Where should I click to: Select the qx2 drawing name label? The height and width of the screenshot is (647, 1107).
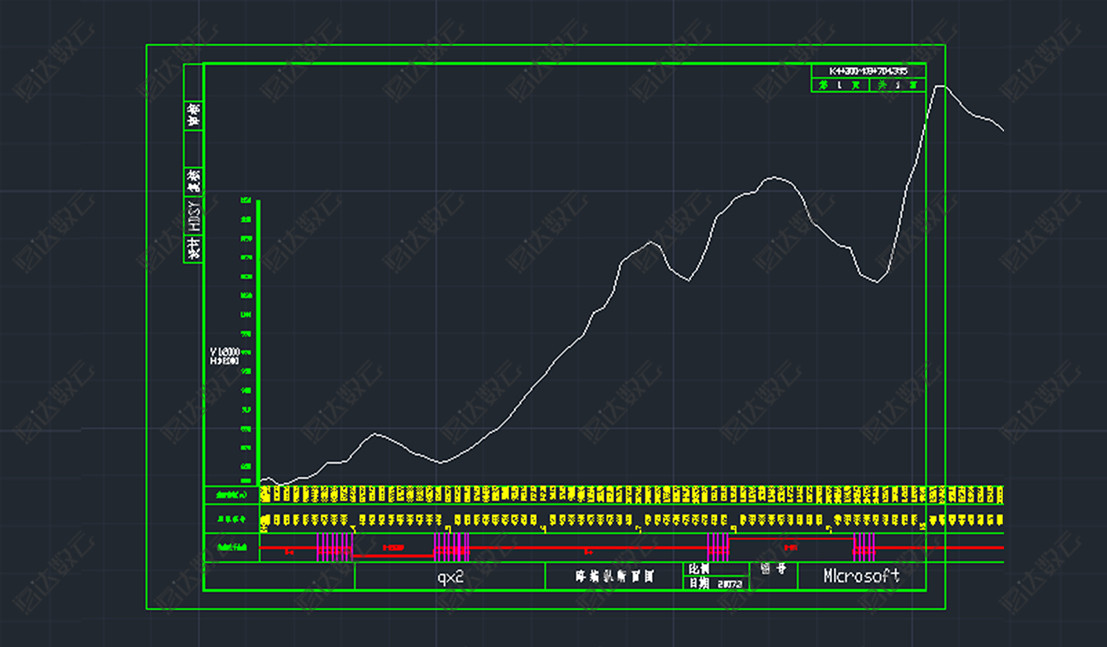coord(450,577)
